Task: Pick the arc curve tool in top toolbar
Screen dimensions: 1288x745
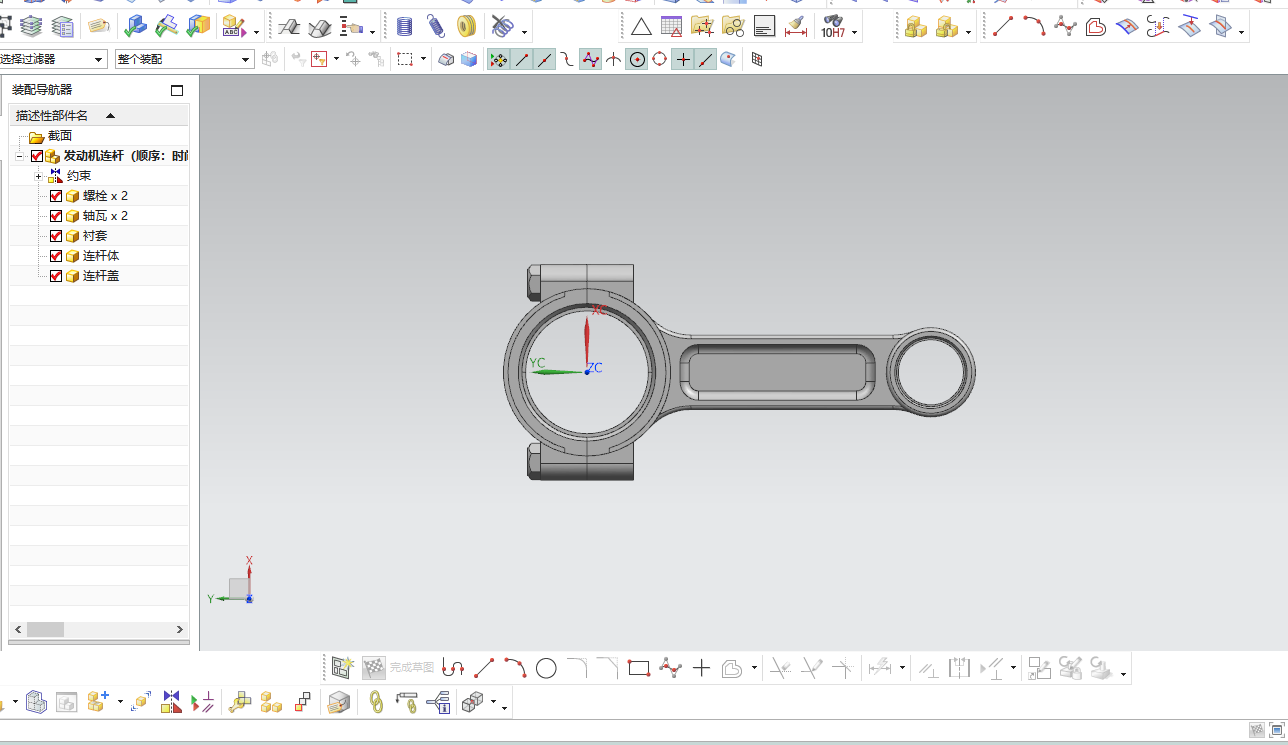Action: [1034, 27]
